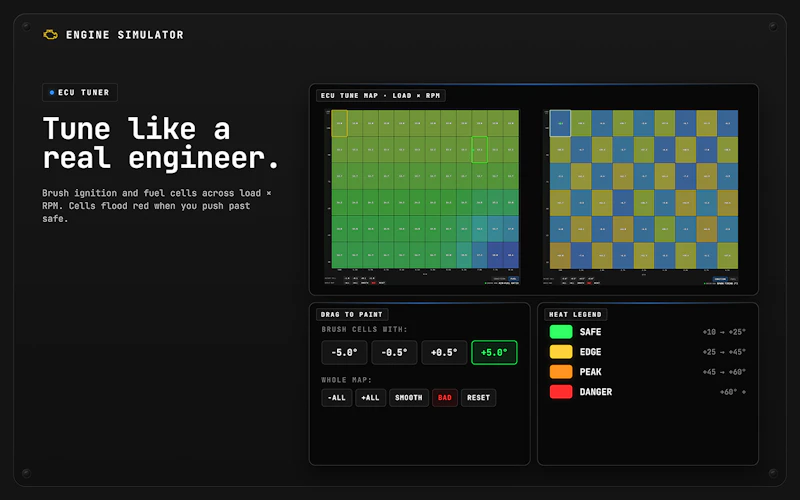This screenshot has height=500, width=800.
Task: Click the '+10 → +25°' range text
Action: click(x=724, y=332)
